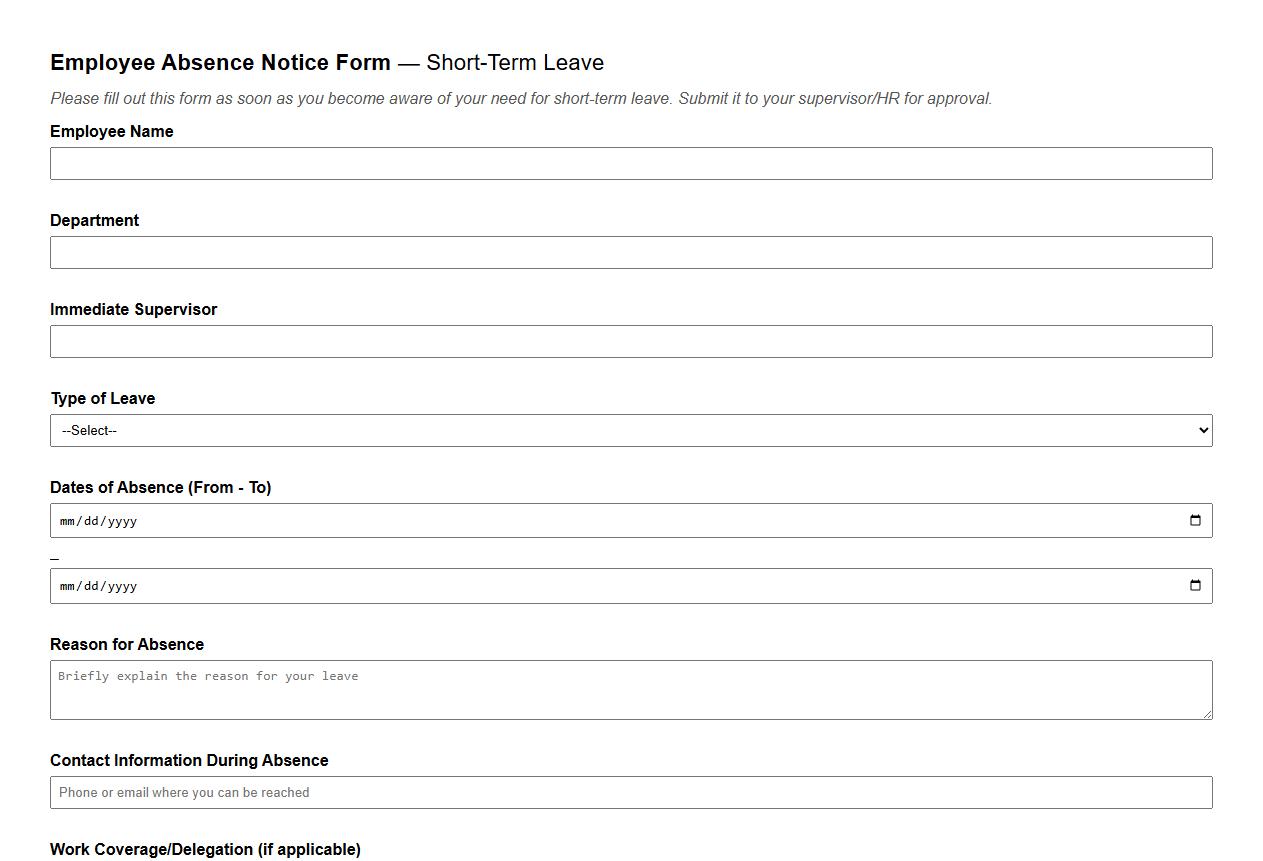
Task: Click the Immediate Supervisor input
Action: point(630,341)
